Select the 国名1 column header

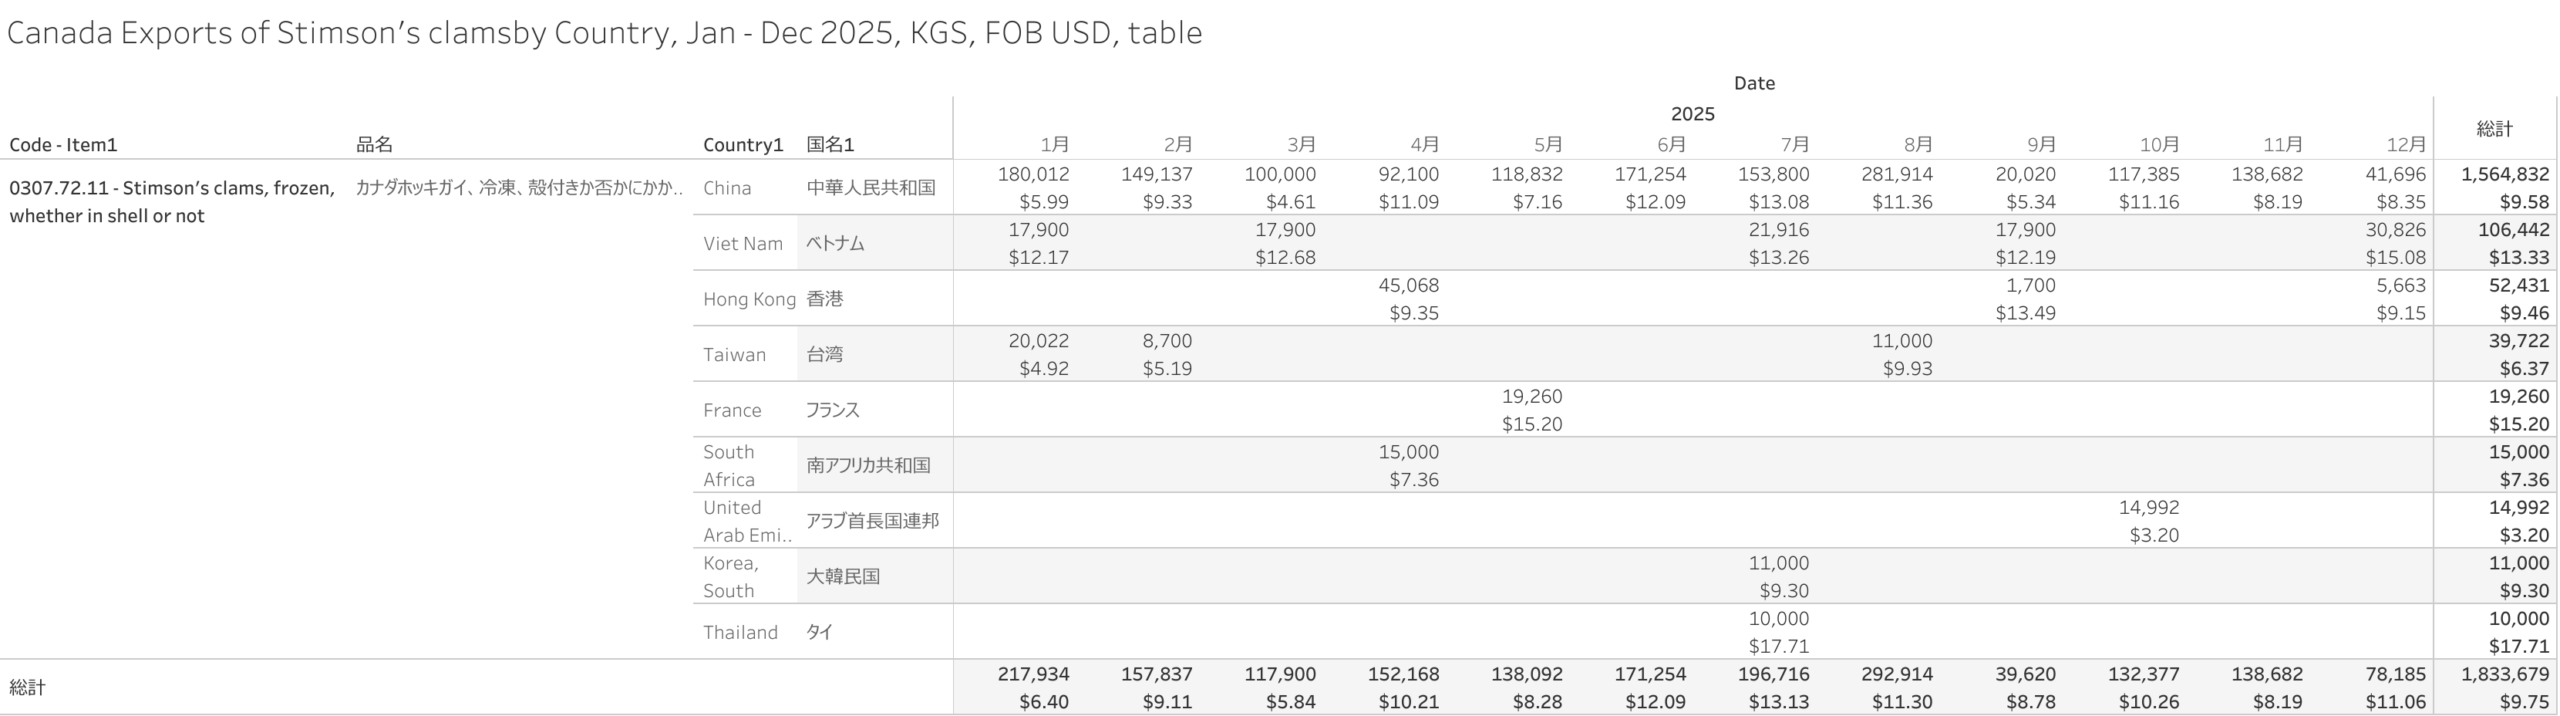(830, 145)
